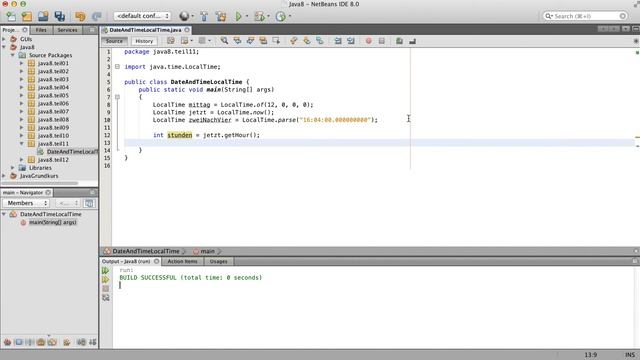The height and width of the screenshot is (360, 640).
Task: Switch to the Action Items tab
Action: pyautogui.click(x=182, y=261)
